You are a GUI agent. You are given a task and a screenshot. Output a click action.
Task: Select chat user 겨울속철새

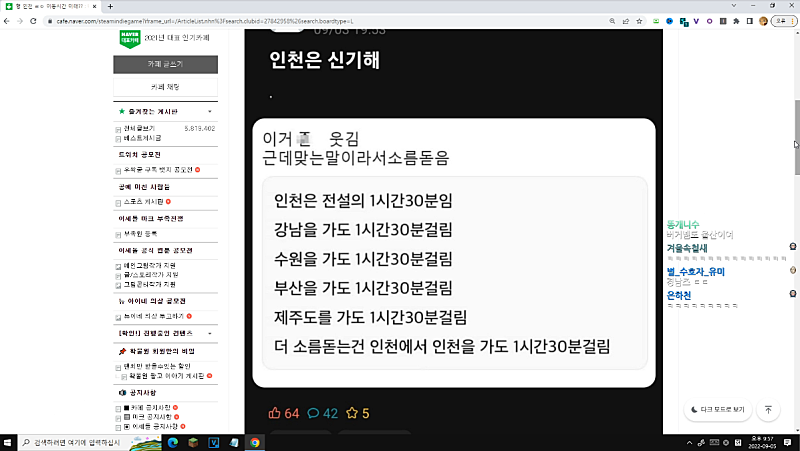(687, 248)
